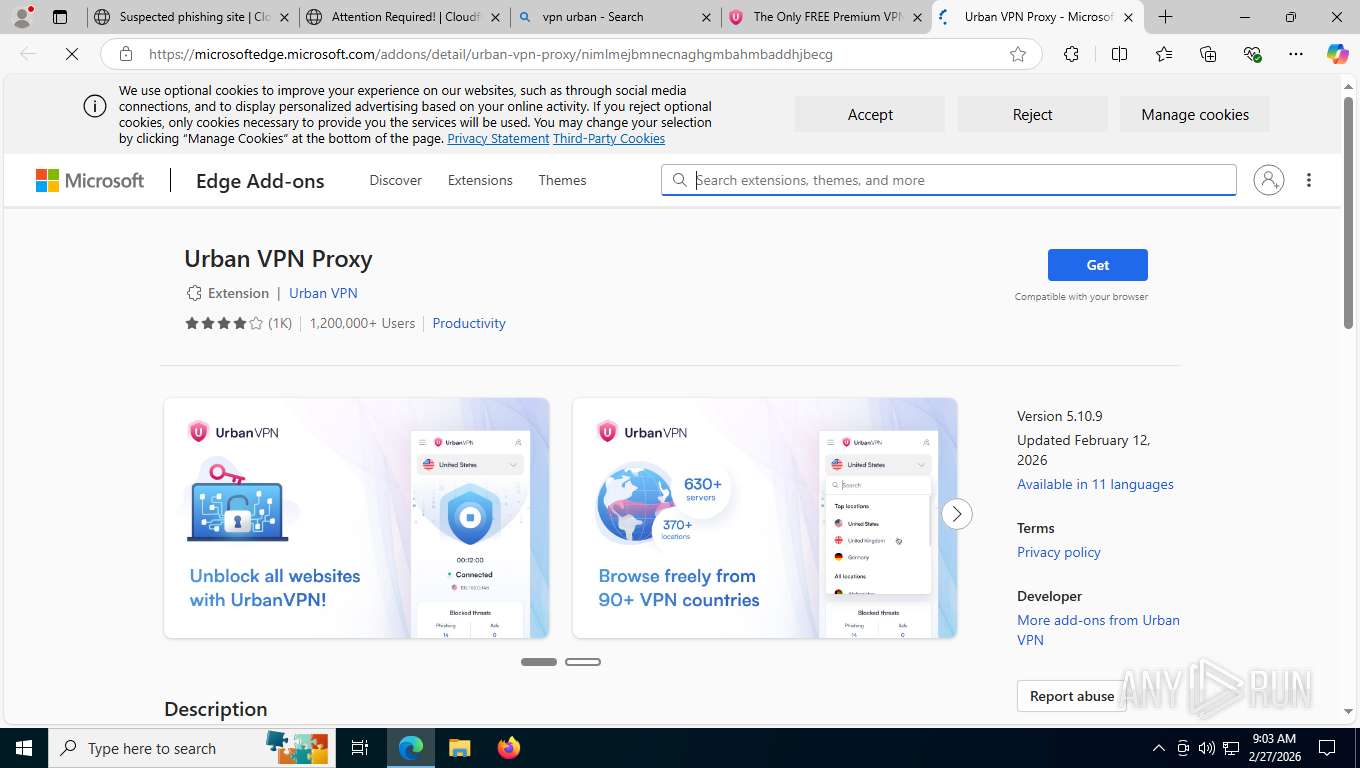Open a new browser tab
Screen dimensions: 1360x768
pos(1165,17)
